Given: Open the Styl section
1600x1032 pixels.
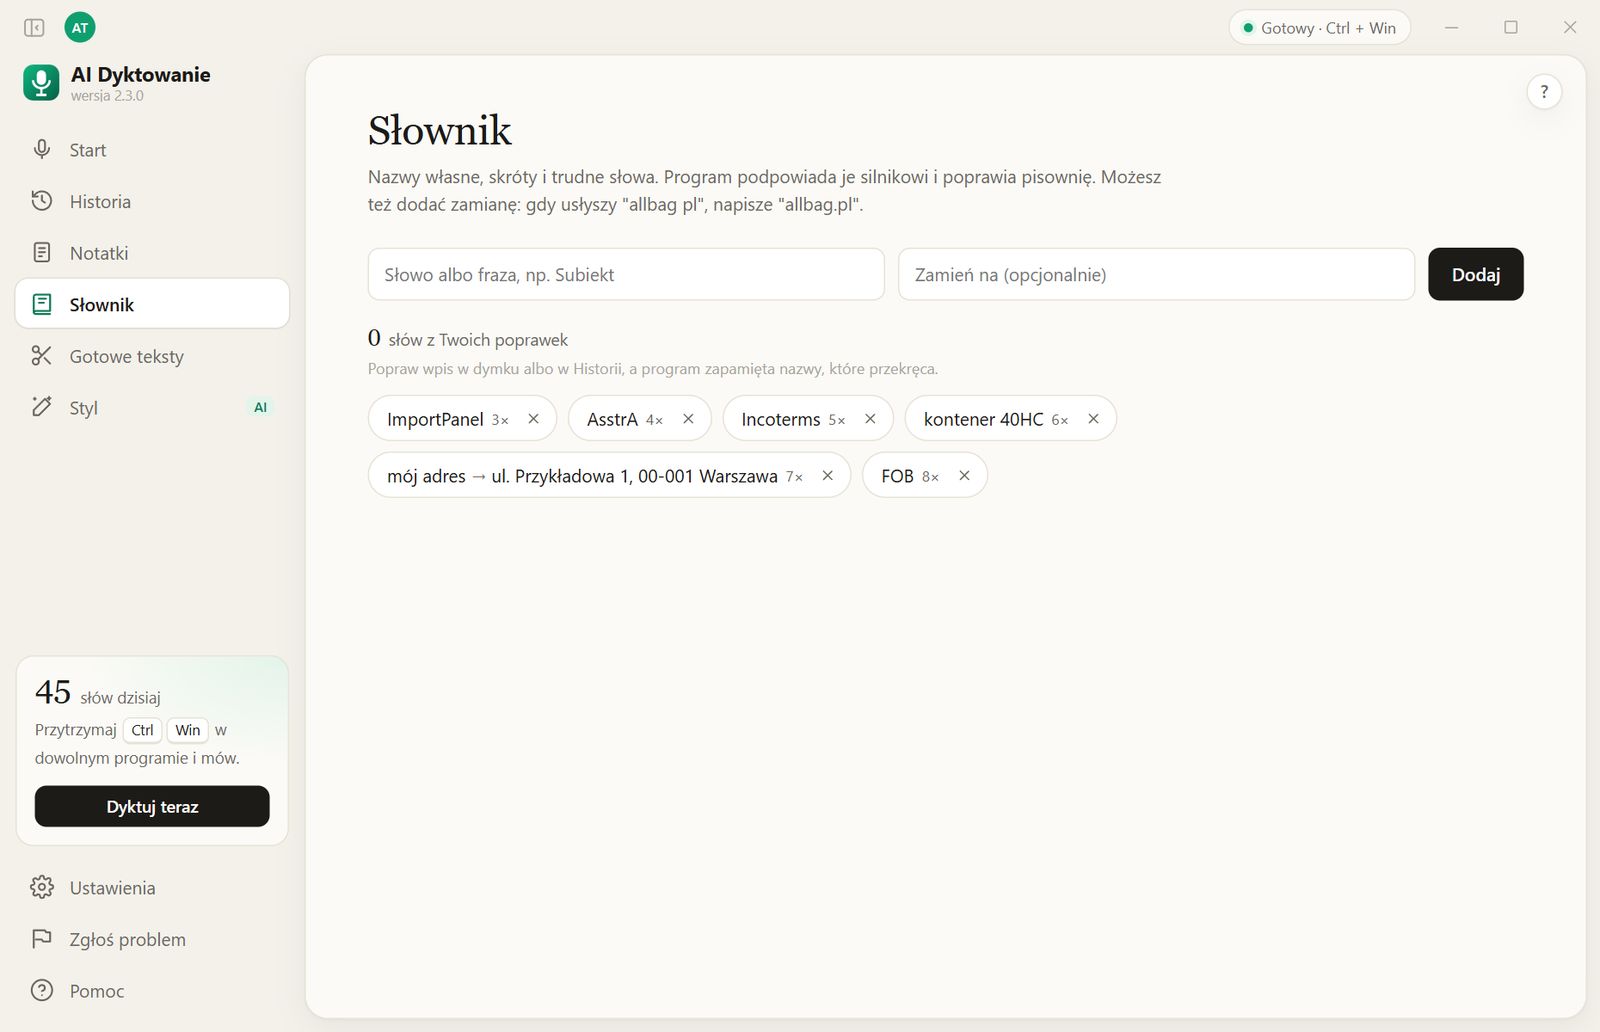Looking at the screenshot, I should [x=152, y=408].
